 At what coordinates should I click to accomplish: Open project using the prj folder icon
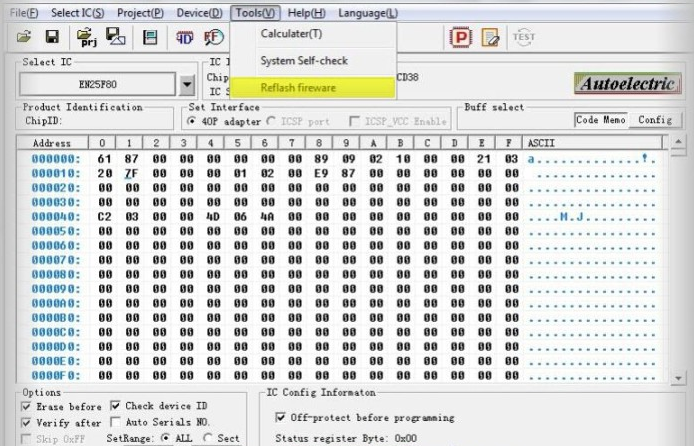[87, 38]
